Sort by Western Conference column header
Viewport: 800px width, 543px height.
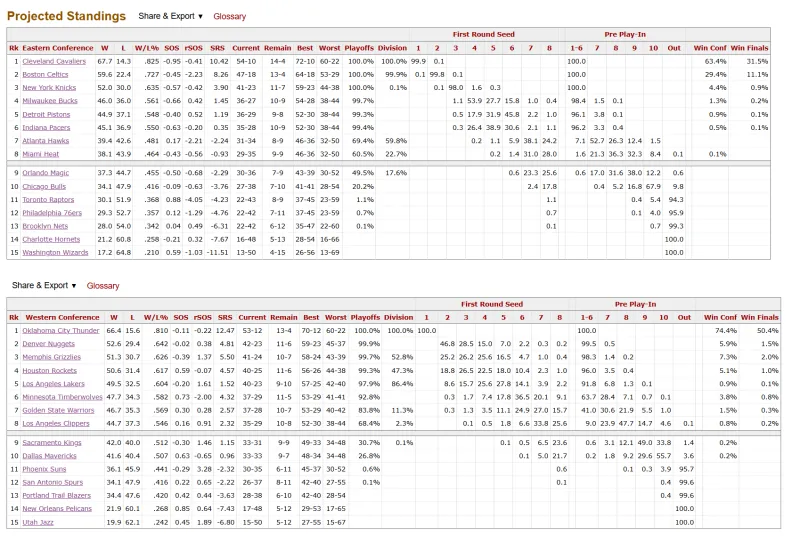click(62, 317)
